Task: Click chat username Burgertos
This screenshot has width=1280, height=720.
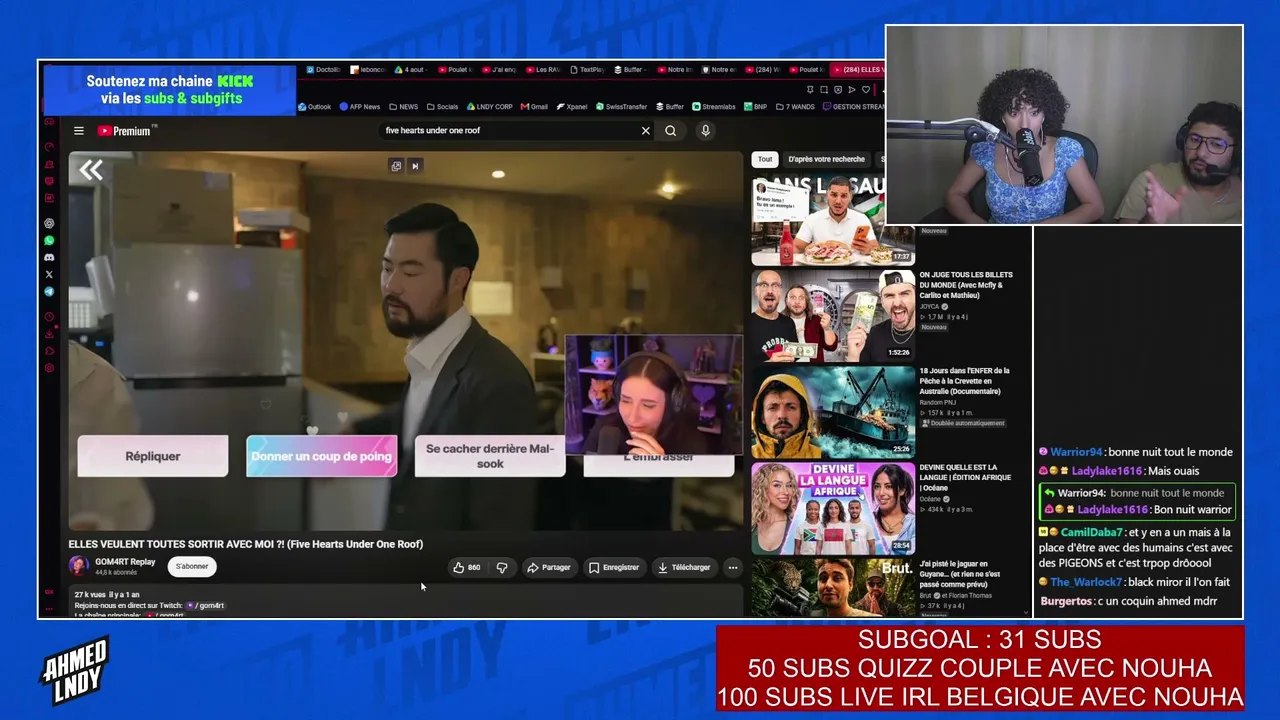Action: [1066, 601]
